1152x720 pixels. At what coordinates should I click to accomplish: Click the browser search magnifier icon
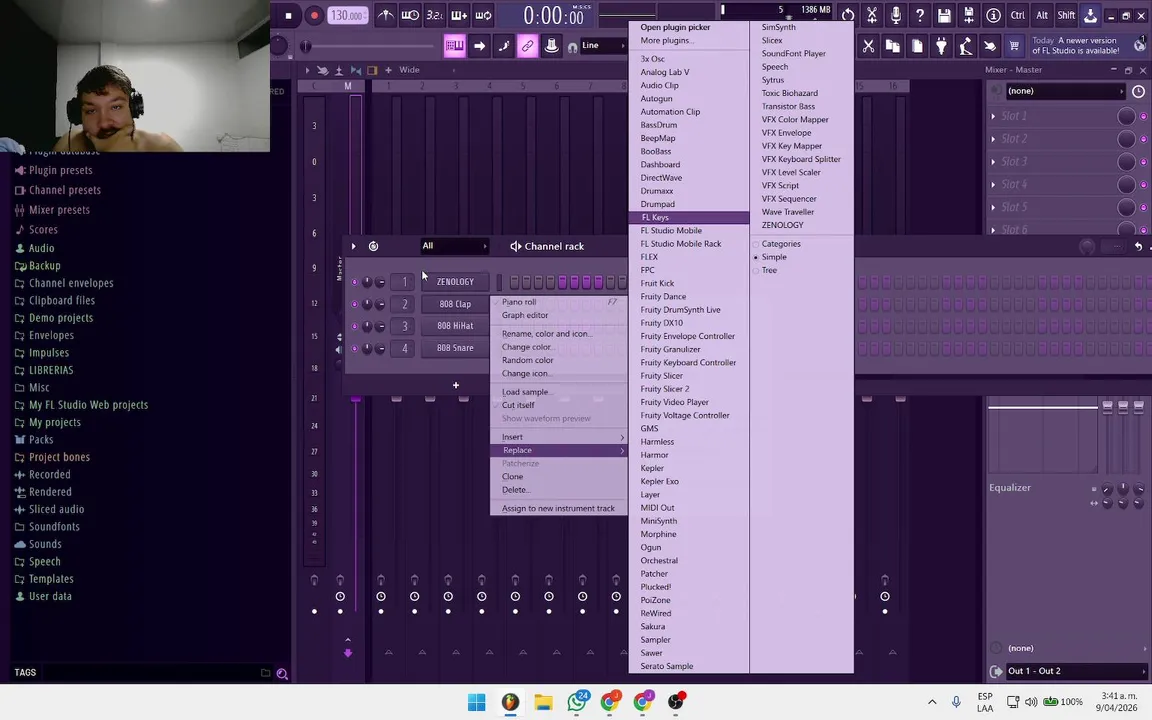click(x=282, y=673)
